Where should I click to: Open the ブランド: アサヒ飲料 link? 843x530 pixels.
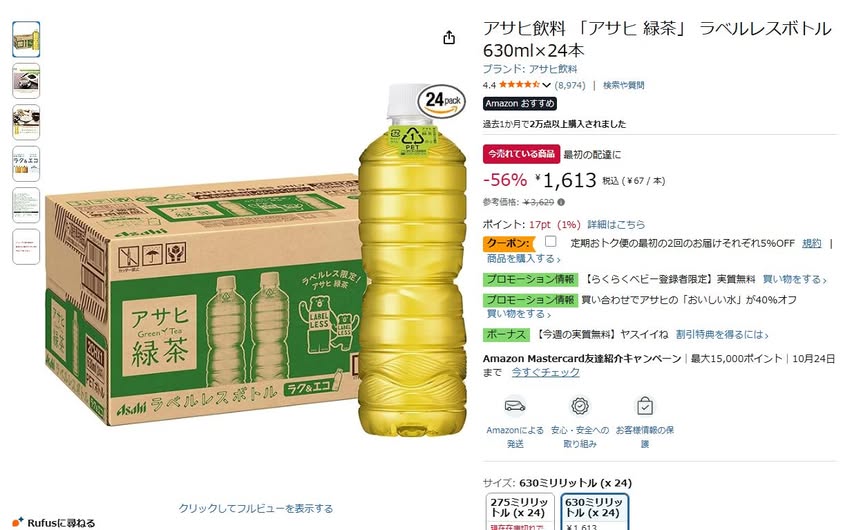530,69
